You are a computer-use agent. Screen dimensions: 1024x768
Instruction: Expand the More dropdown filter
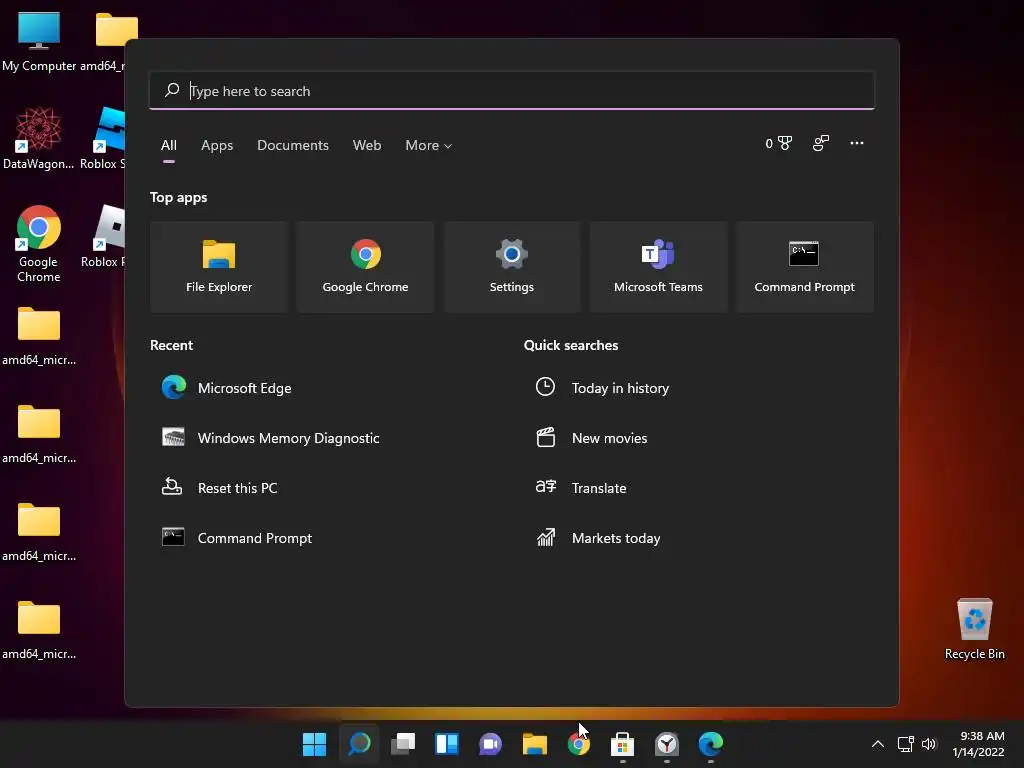click(x=428, y=146)
